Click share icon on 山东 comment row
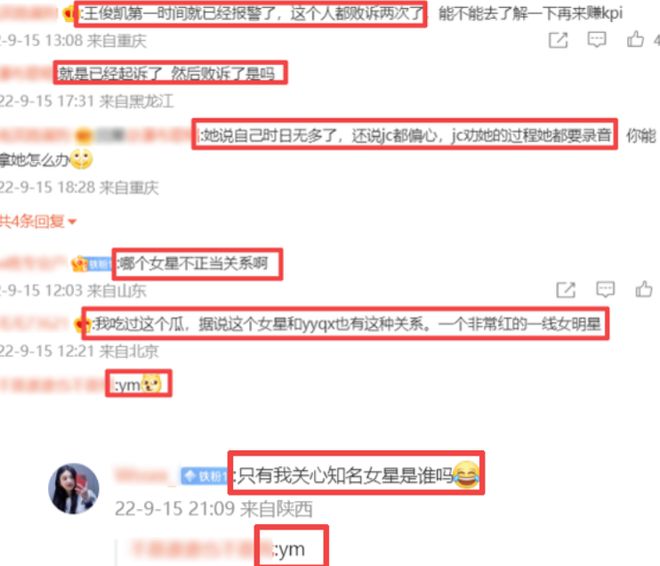This screenshot has width=660, height=566. coord(565,290)
